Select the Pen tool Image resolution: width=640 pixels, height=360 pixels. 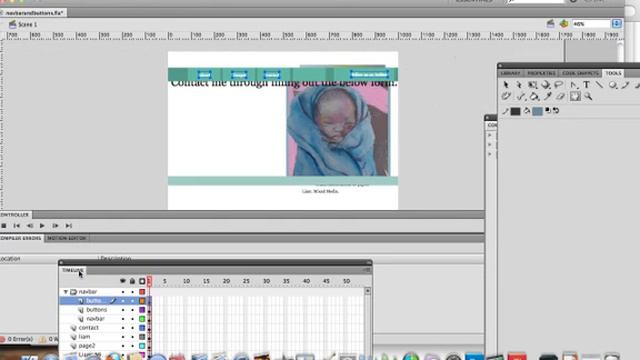pos(574,84)
